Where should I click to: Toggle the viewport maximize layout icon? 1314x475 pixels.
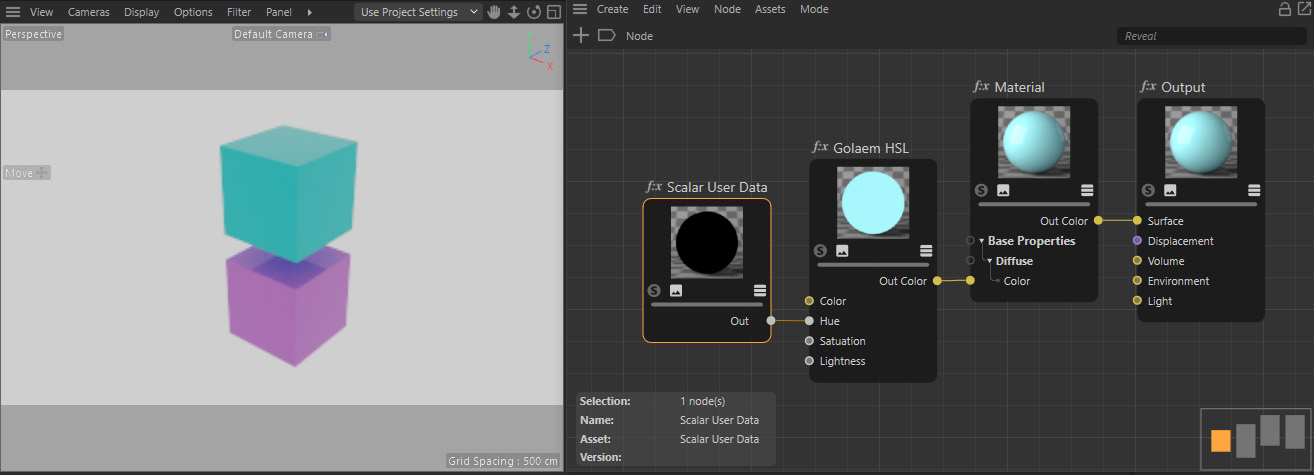pos(553,12)
